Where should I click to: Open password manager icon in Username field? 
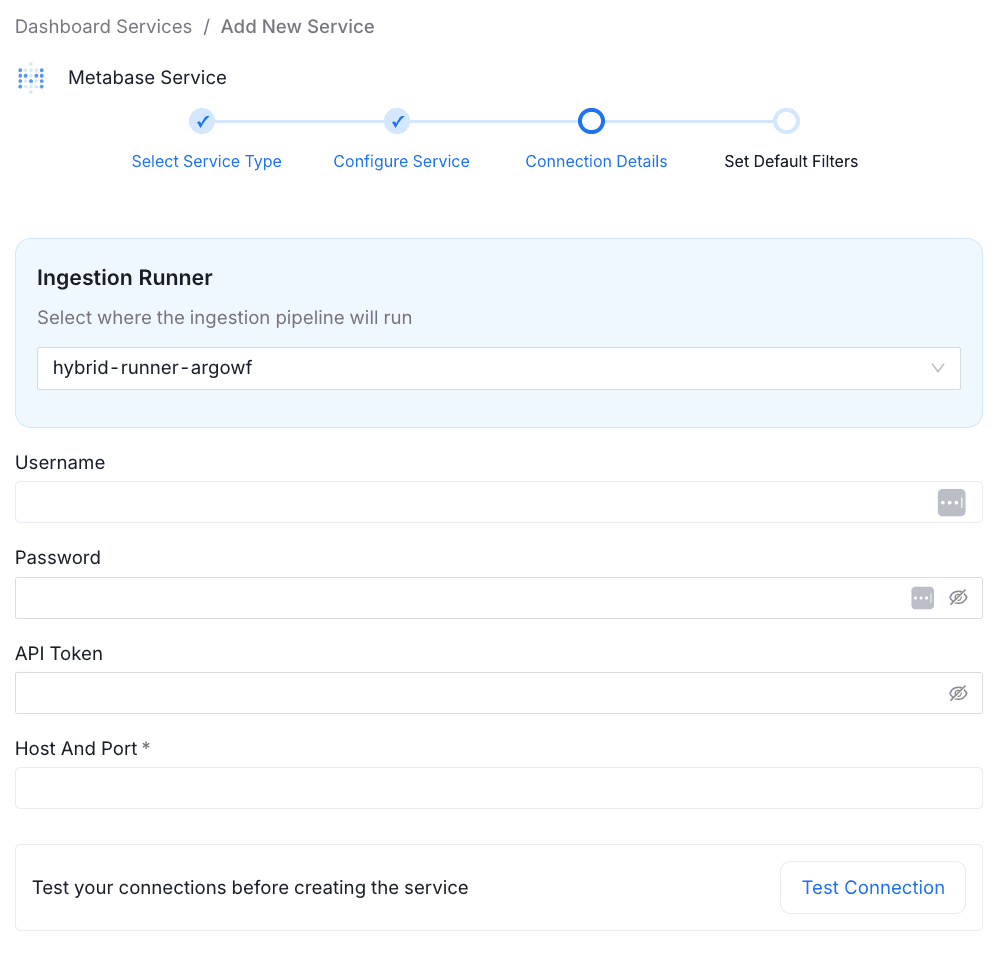(x=951, y=503)
